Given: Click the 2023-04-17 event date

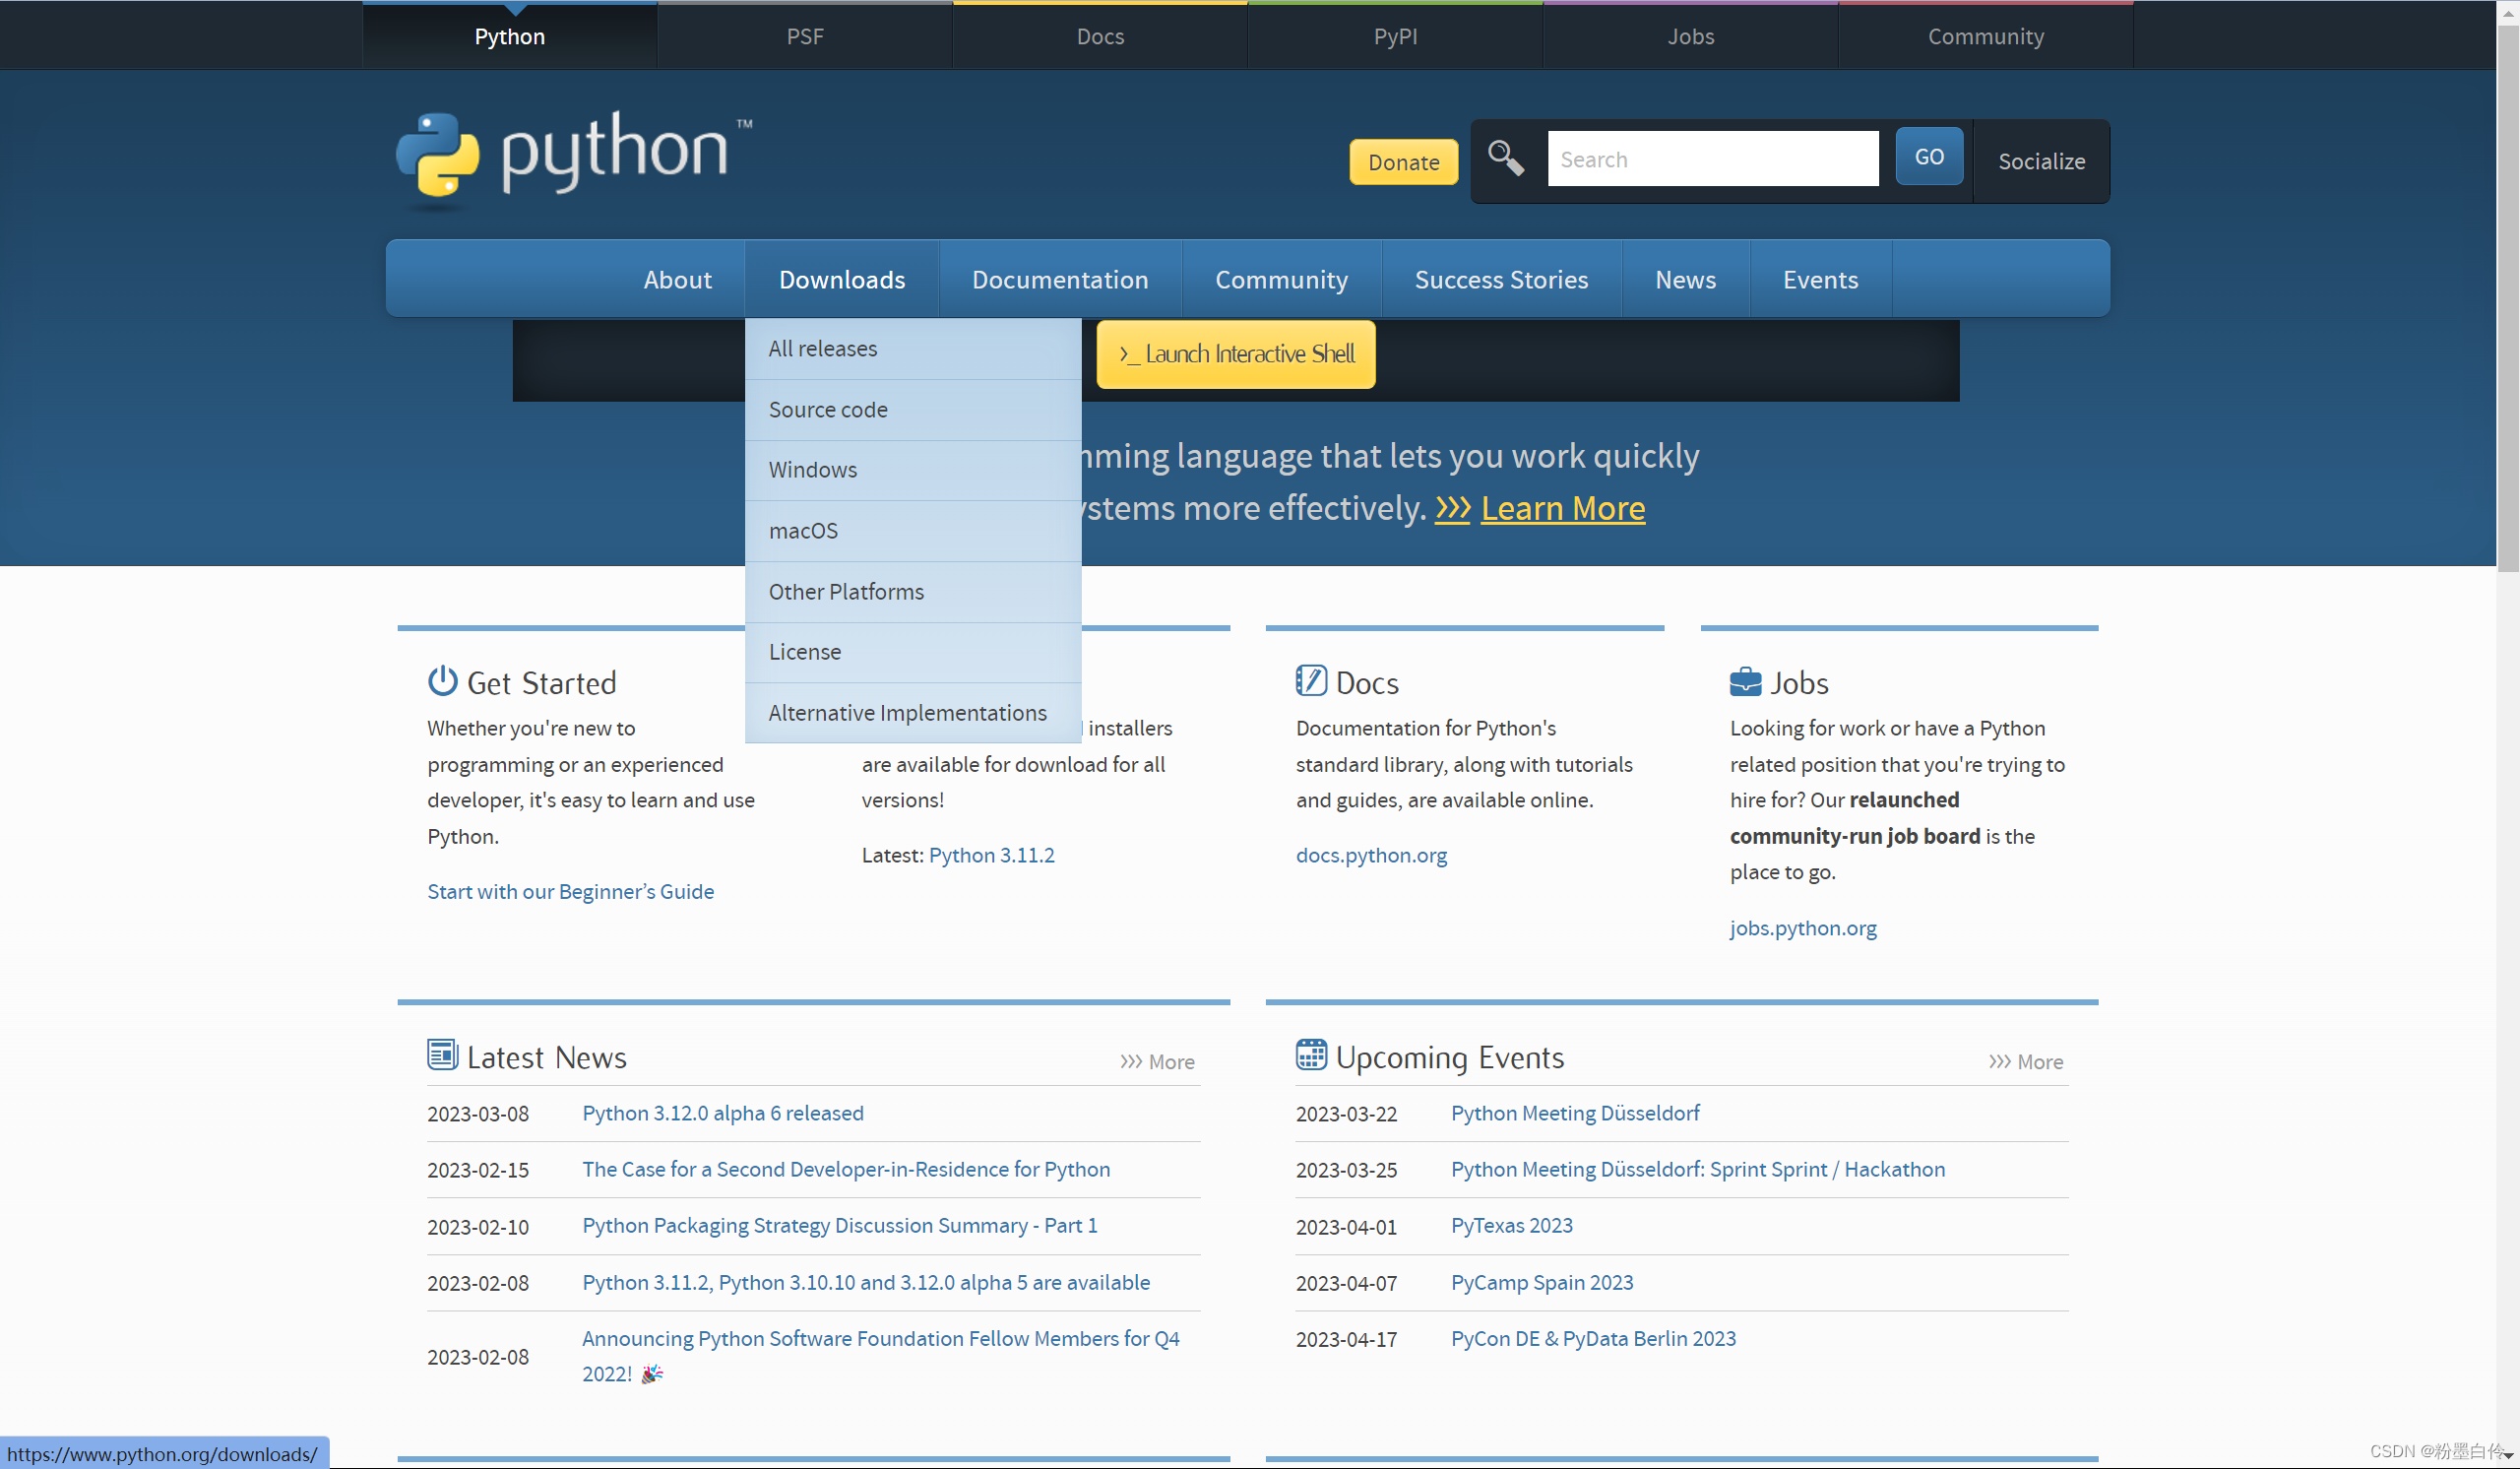Looking at the screenshot, I should point(1346,1339).
